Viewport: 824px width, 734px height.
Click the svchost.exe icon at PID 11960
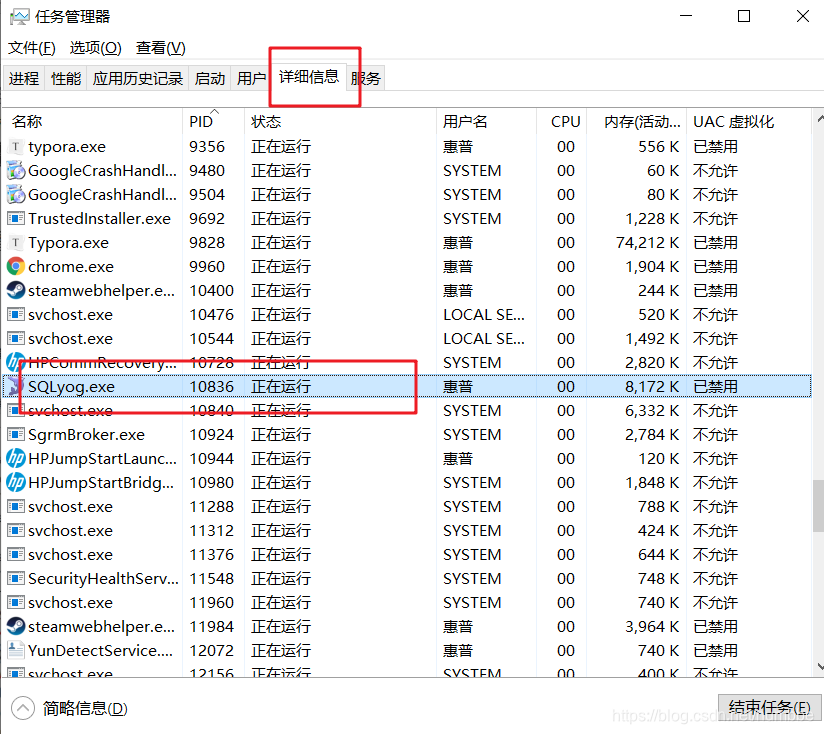click(x=16, y=603)
